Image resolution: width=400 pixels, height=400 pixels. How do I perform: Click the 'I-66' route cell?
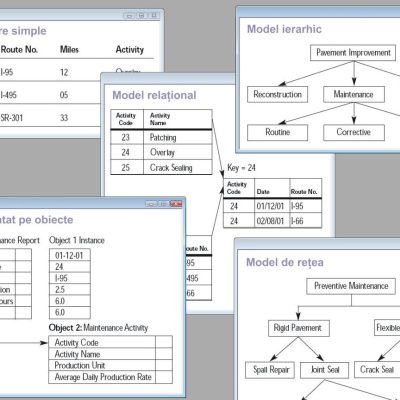(306, 221)
